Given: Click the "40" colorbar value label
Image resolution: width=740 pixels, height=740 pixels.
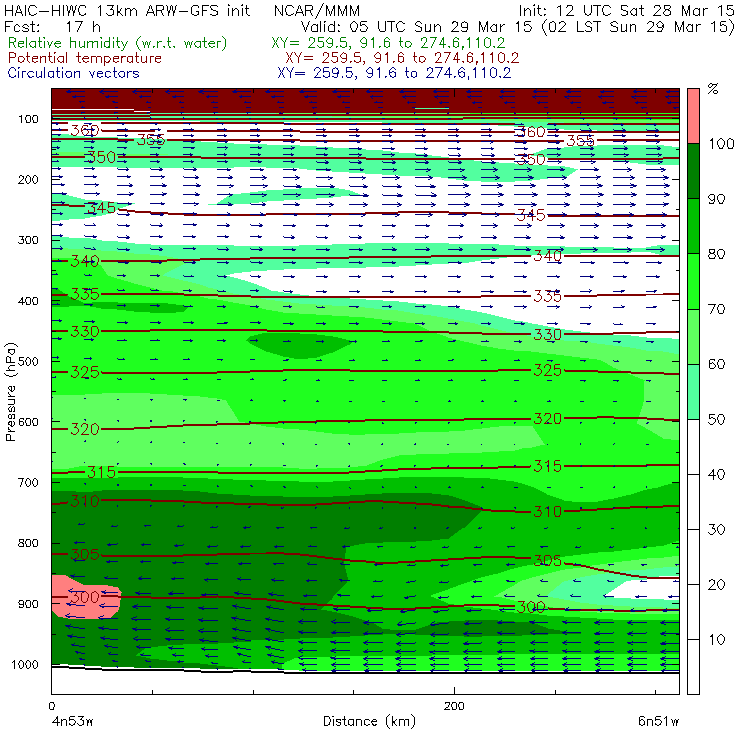Looking at the screenshot, I should (716, 474).
